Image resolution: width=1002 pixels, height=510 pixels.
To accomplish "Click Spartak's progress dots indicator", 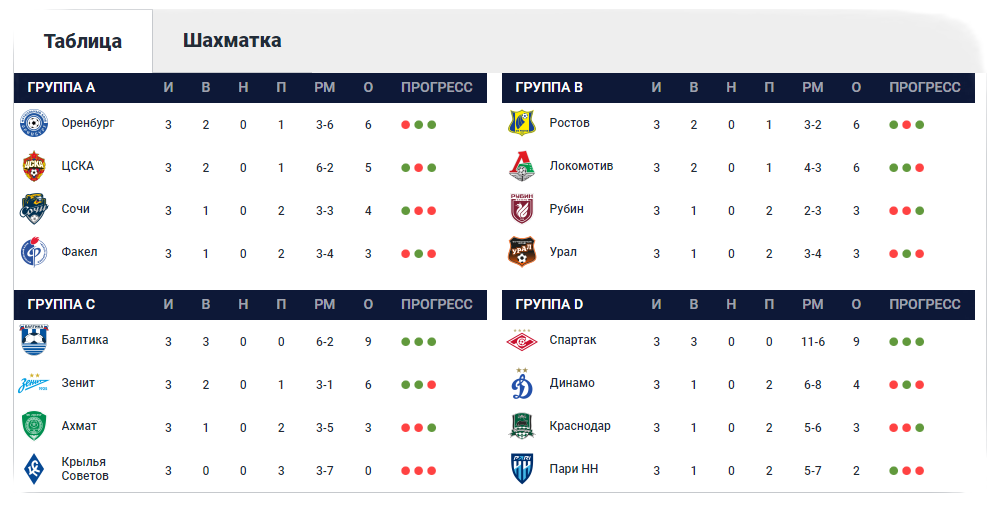I will pos(906,342).
